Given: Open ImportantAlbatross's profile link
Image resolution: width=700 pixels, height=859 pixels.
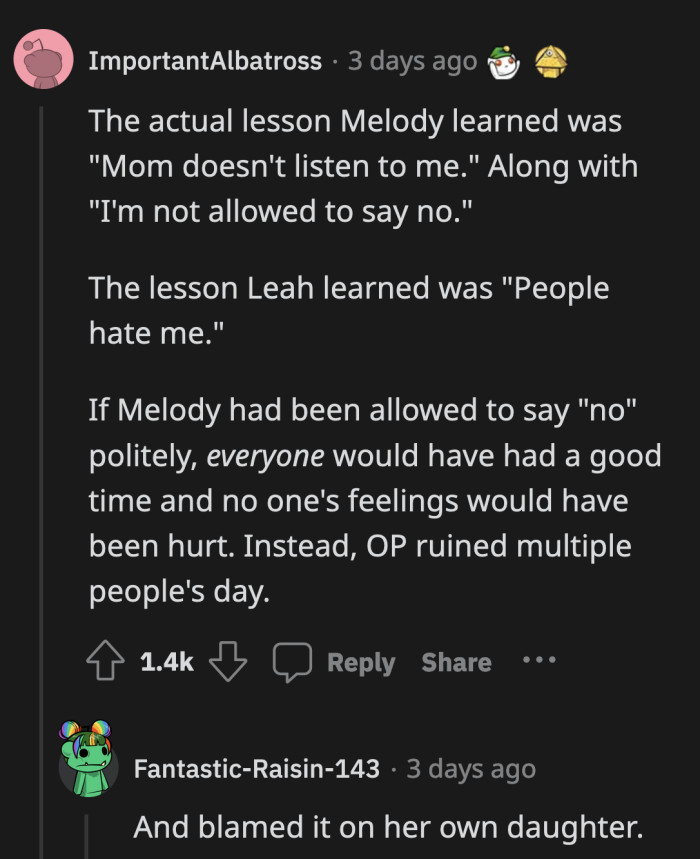Looking at the screenshot, I should pyautogui.click(x=203, y=60).
